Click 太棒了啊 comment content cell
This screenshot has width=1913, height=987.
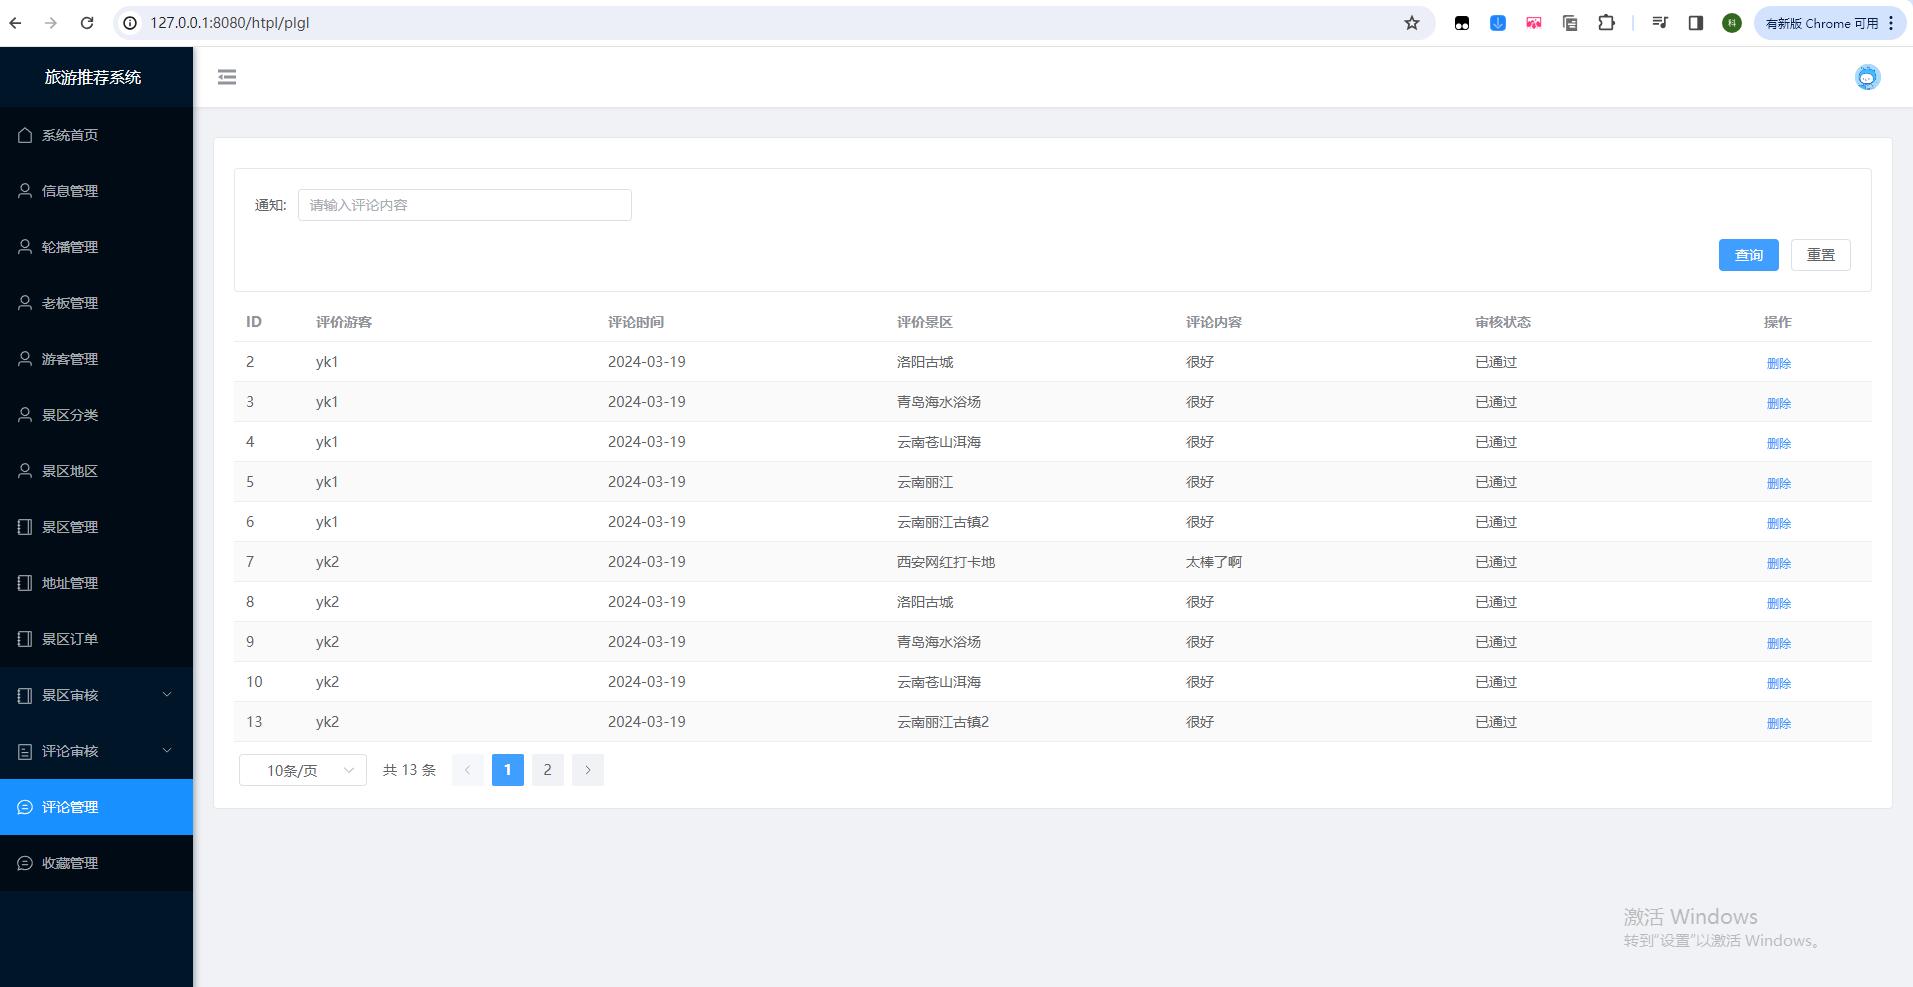coord(1214,562)
